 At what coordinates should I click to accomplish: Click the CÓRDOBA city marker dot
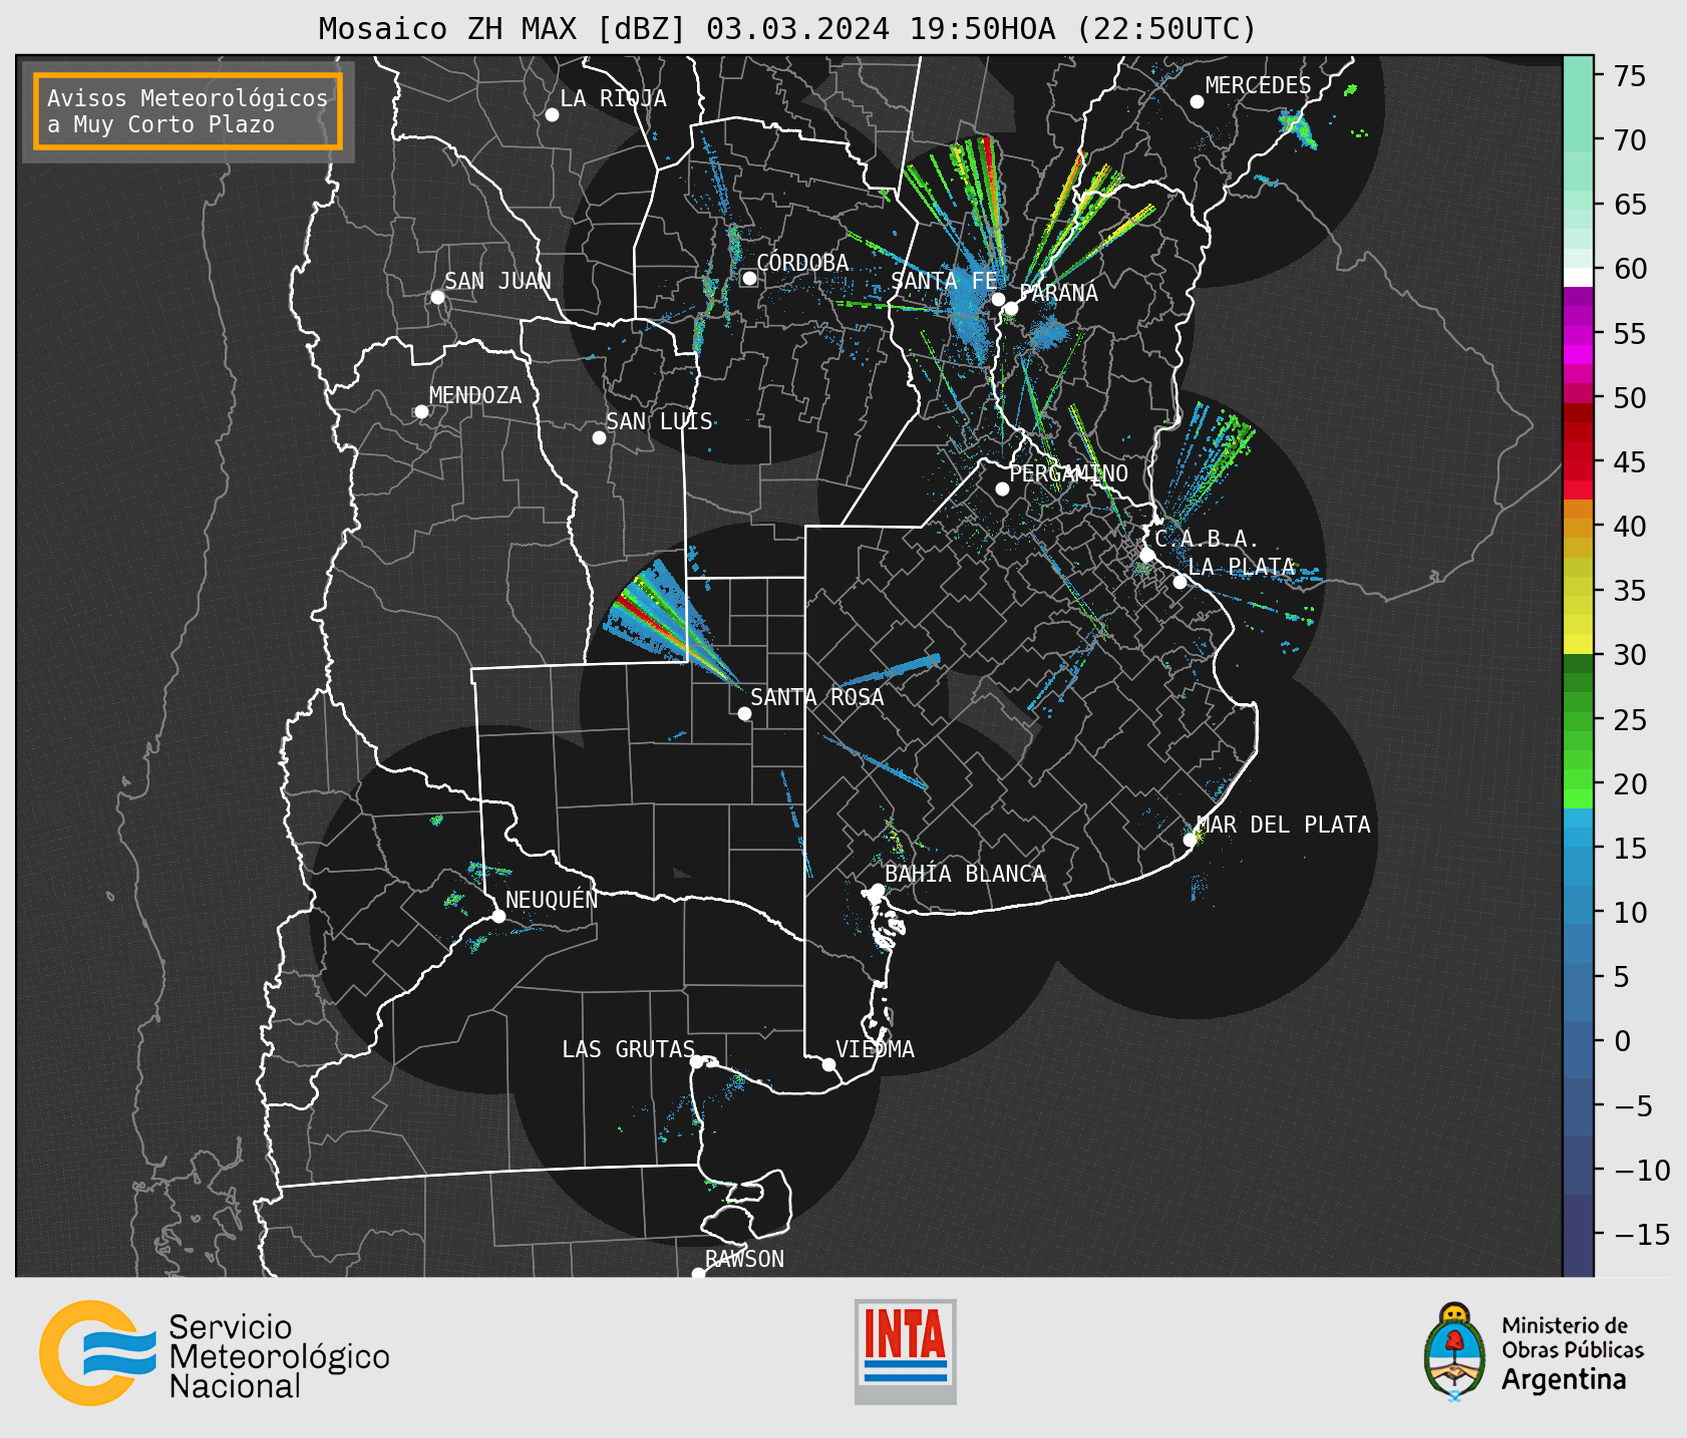(x=749, y=278)
